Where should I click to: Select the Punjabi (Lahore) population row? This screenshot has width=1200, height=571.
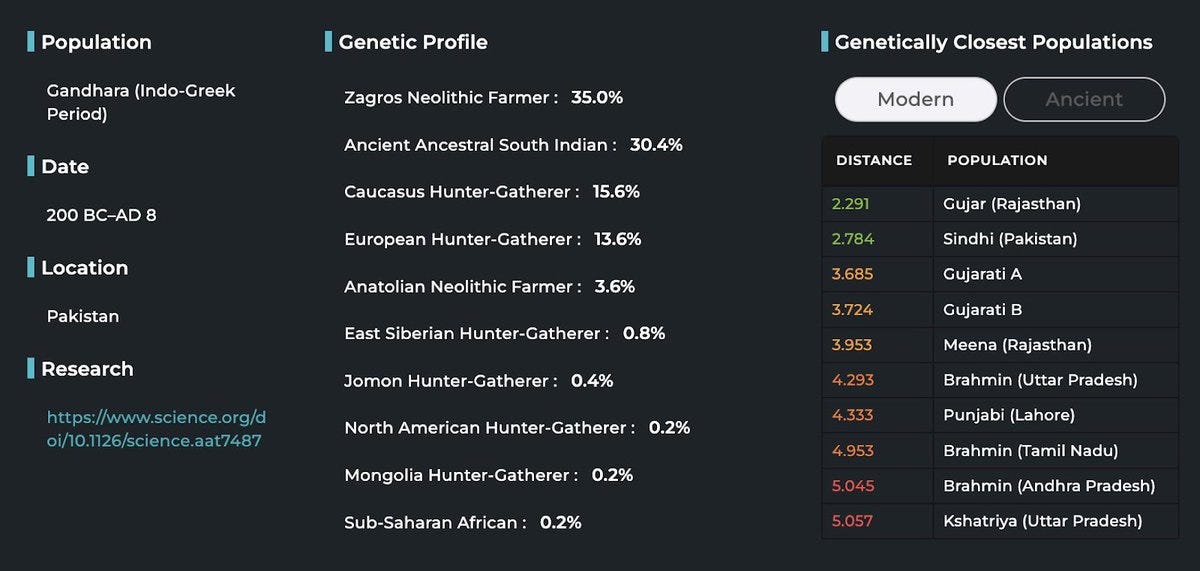tap(1008, 415)
